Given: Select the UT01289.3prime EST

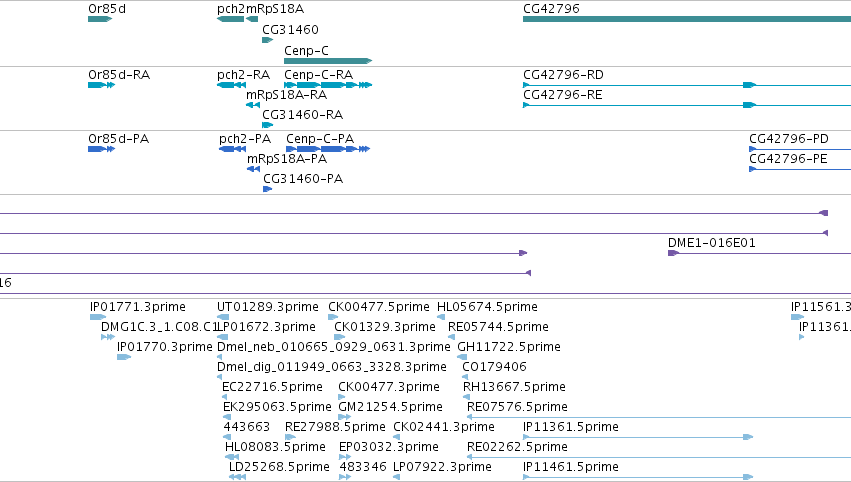Looking at the screenshot, I should (x=223, y=317).
